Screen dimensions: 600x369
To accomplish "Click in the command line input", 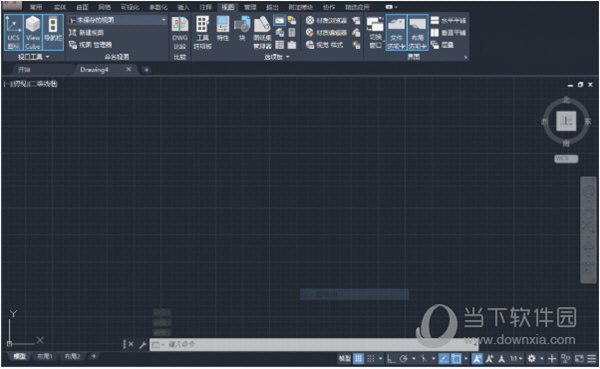I will pyautogui.click(x=314, y=345).
